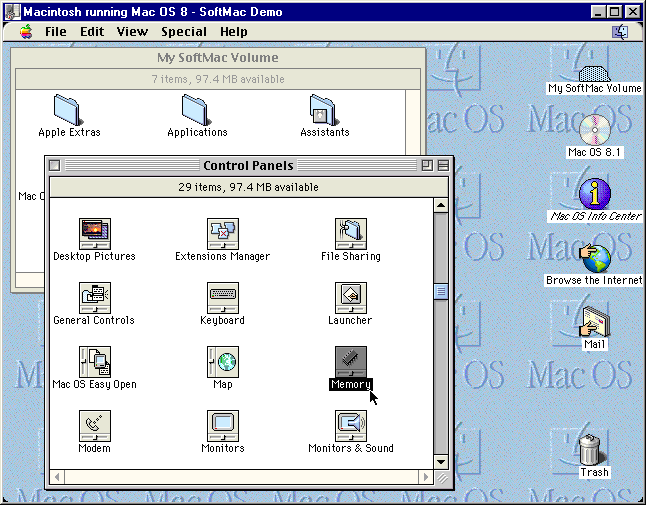Click the Control Panels resize grip corner
The width and height of the screenshot is (646, 505).
click(442, 478)
